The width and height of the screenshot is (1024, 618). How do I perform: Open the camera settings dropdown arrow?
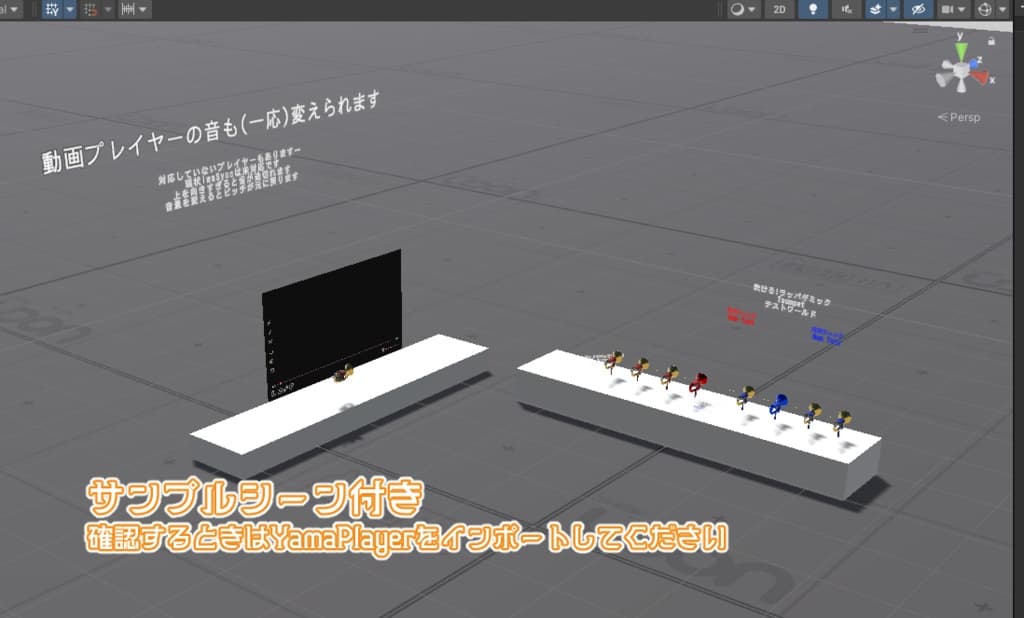click(x=960, y=10)
